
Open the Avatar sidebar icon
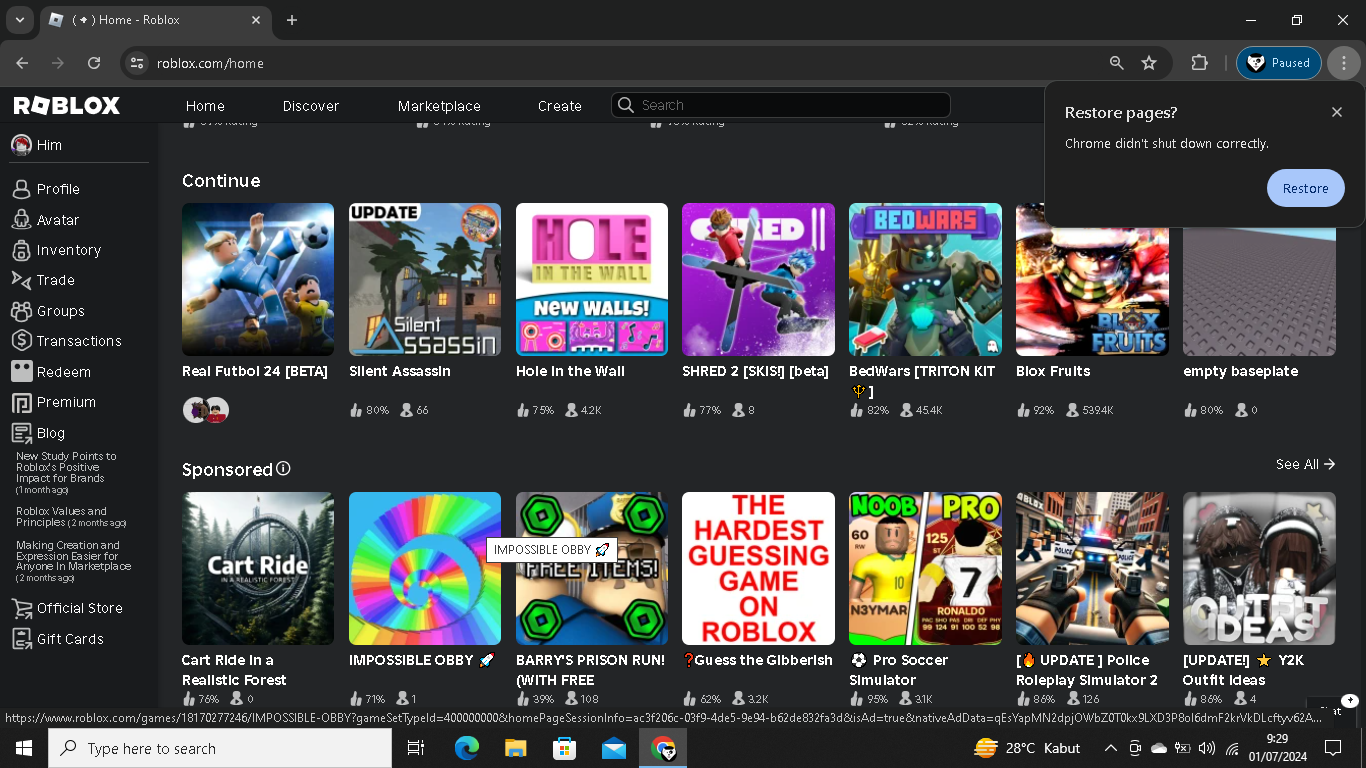click(x=21, y=220)
